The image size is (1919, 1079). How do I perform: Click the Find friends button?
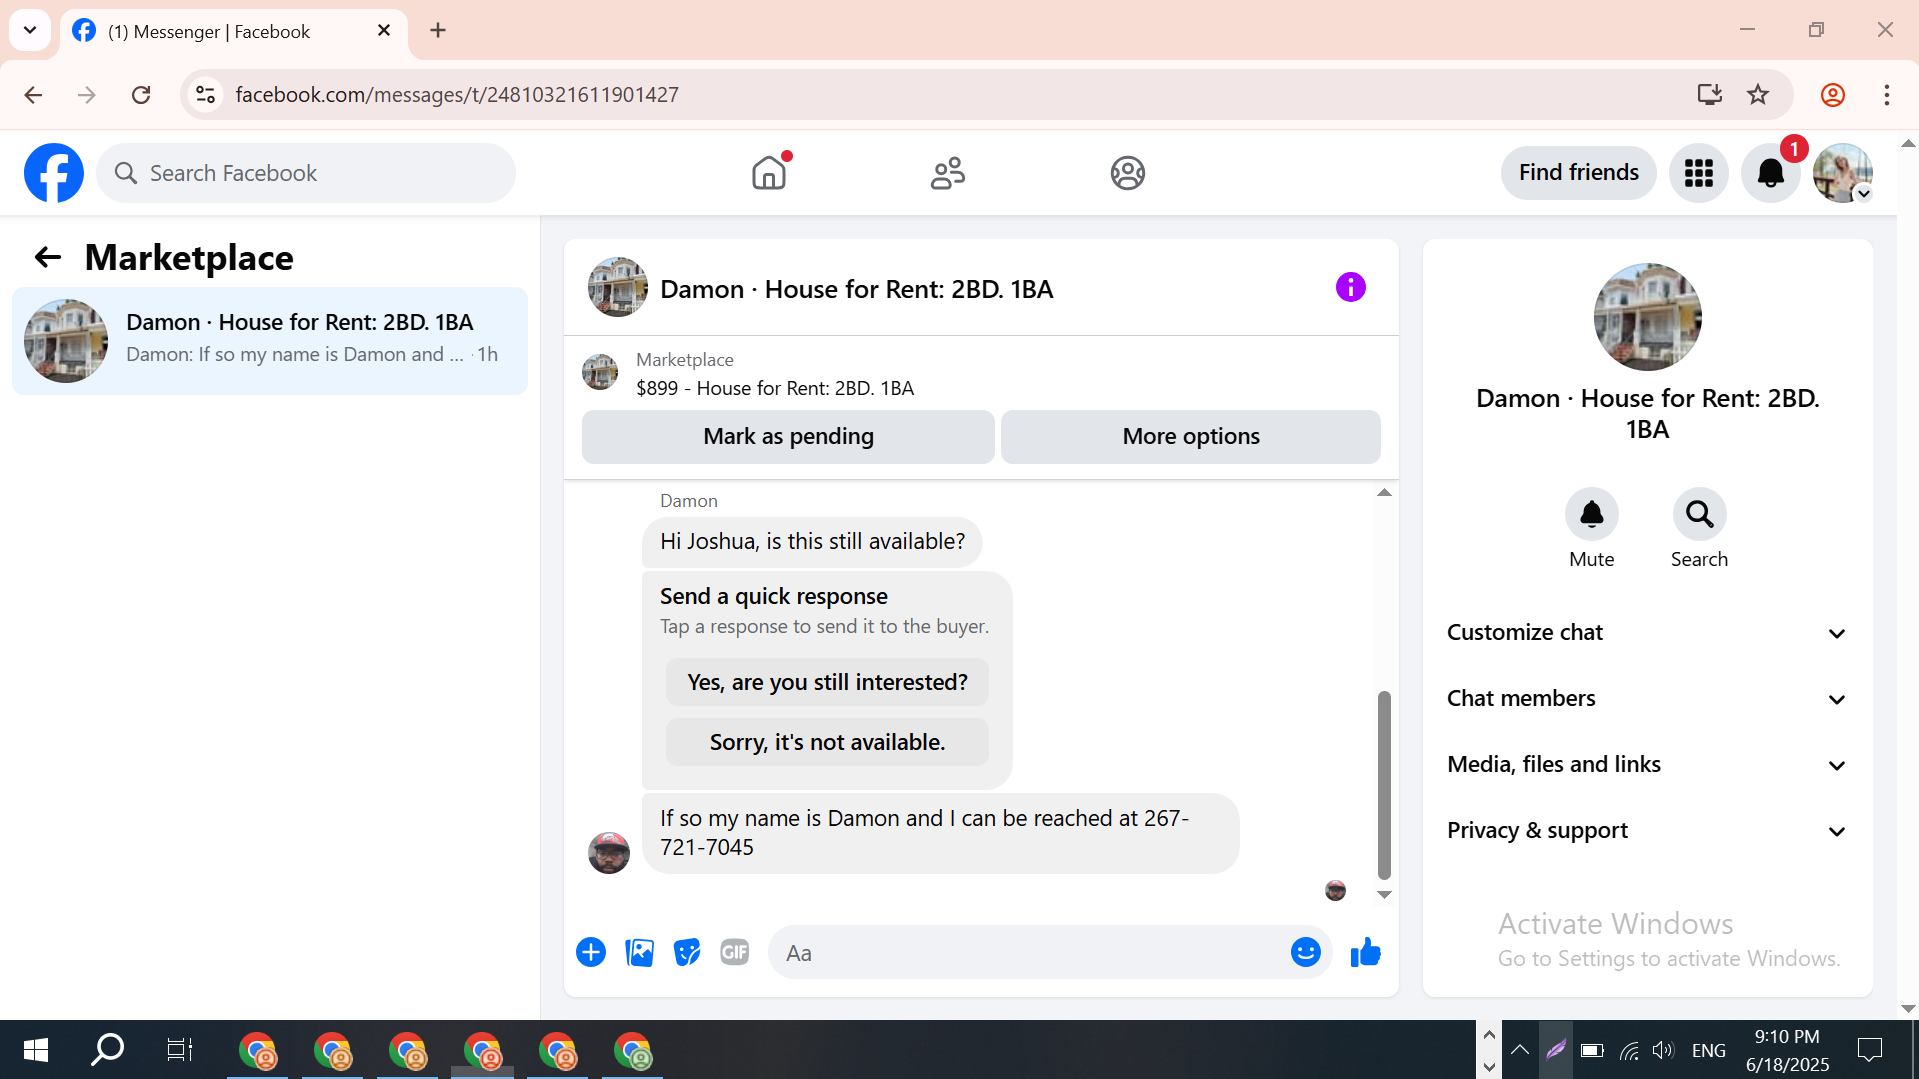coord(1578,173)
